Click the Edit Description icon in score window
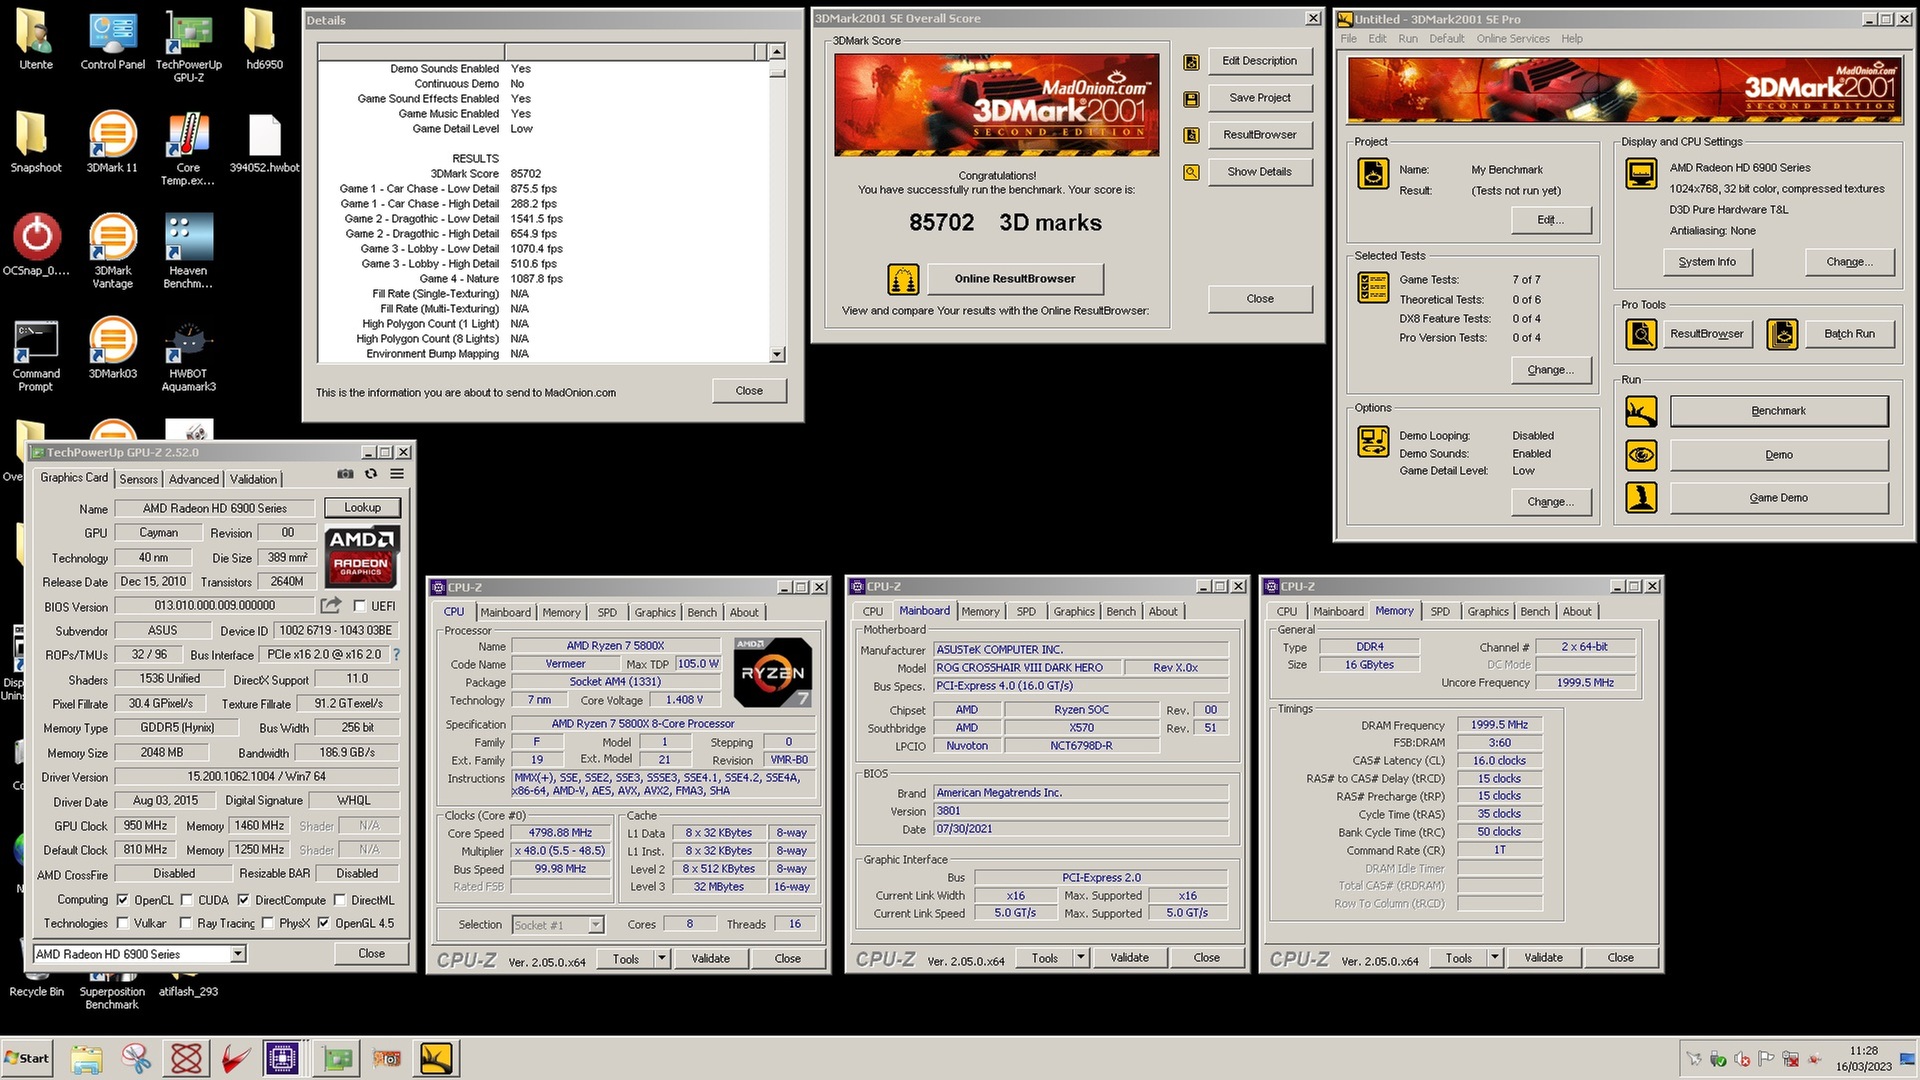Viewport: 1920px width, 1080px height. point(1191,62)
